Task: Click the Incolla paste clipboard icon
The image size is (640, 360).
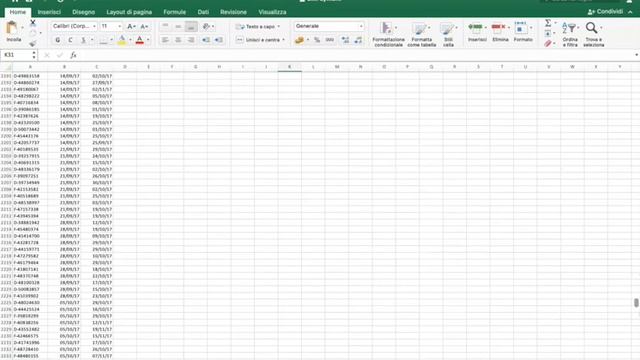Action: coord(12,28)
